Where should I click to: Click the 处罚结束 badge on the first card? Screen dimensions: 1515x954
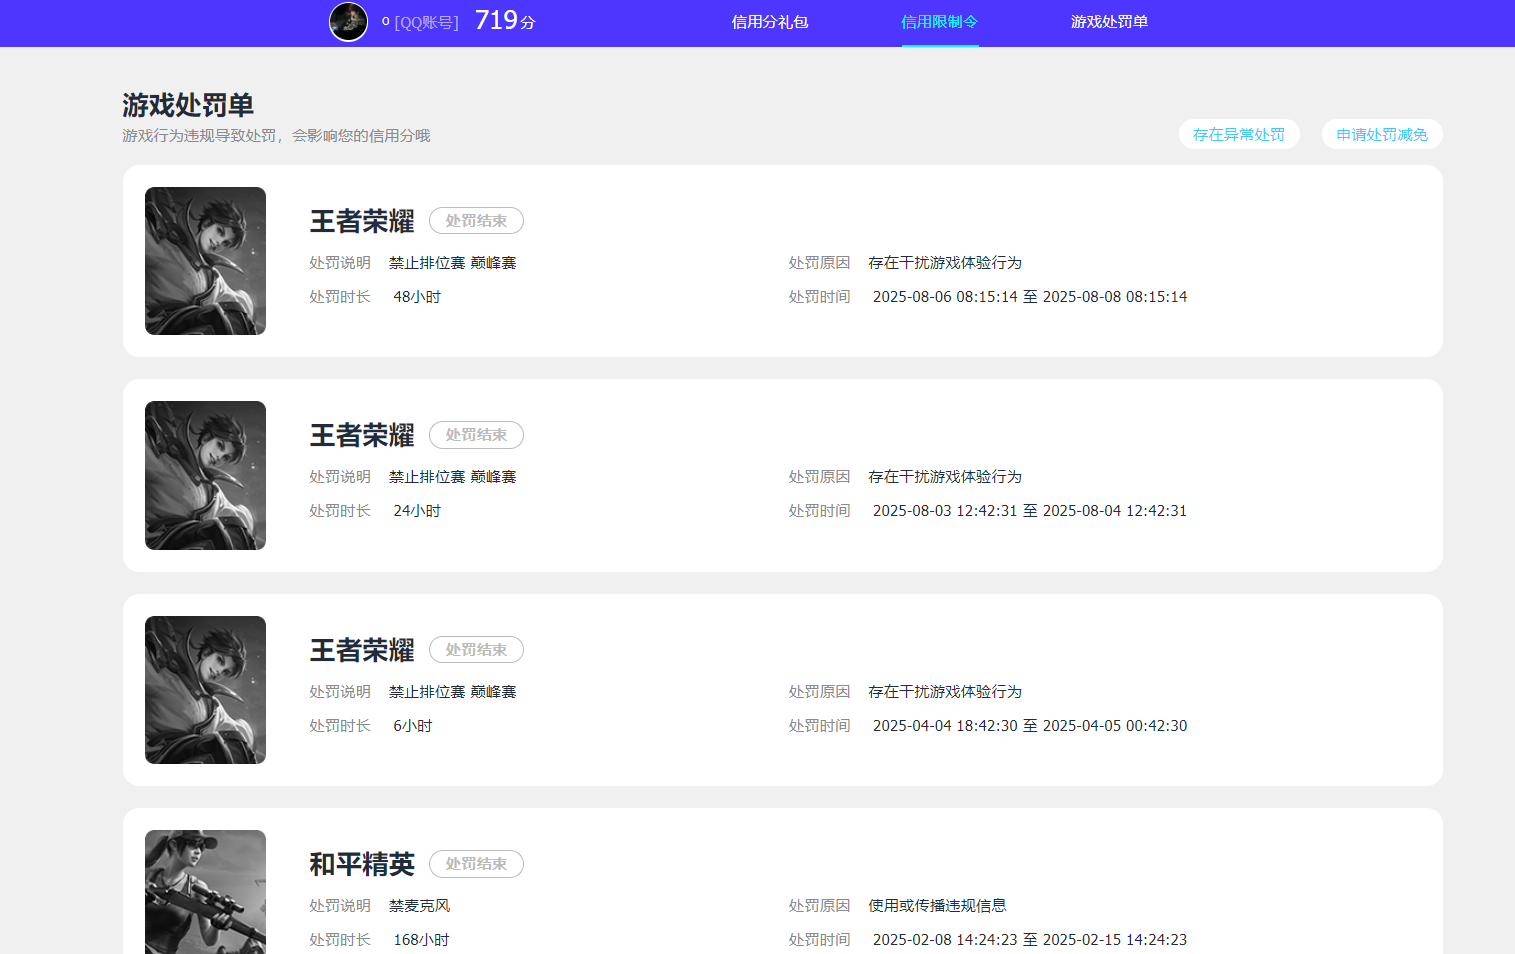[x=476, y=220]
